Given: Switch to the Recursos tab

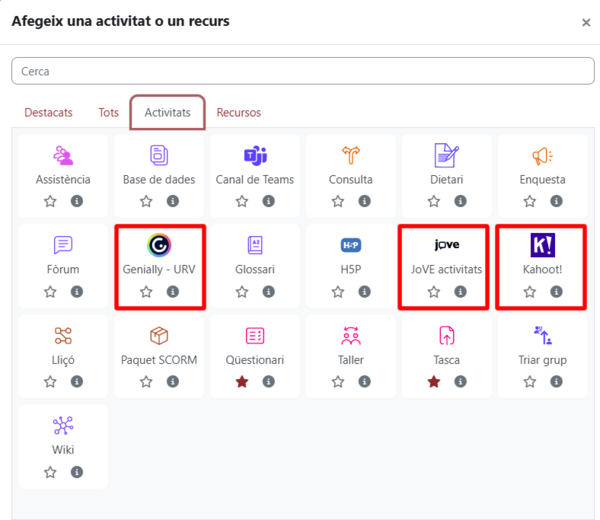Looking at the screenshot, I should pyautogui.click(x=239, y=113).
